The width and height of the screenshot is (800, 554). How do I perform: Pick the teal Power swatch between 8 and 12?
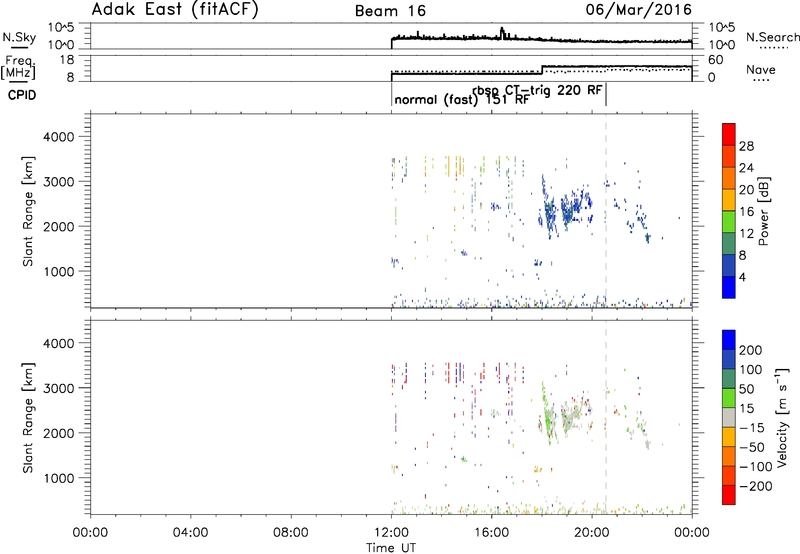(x=729, y=243)
